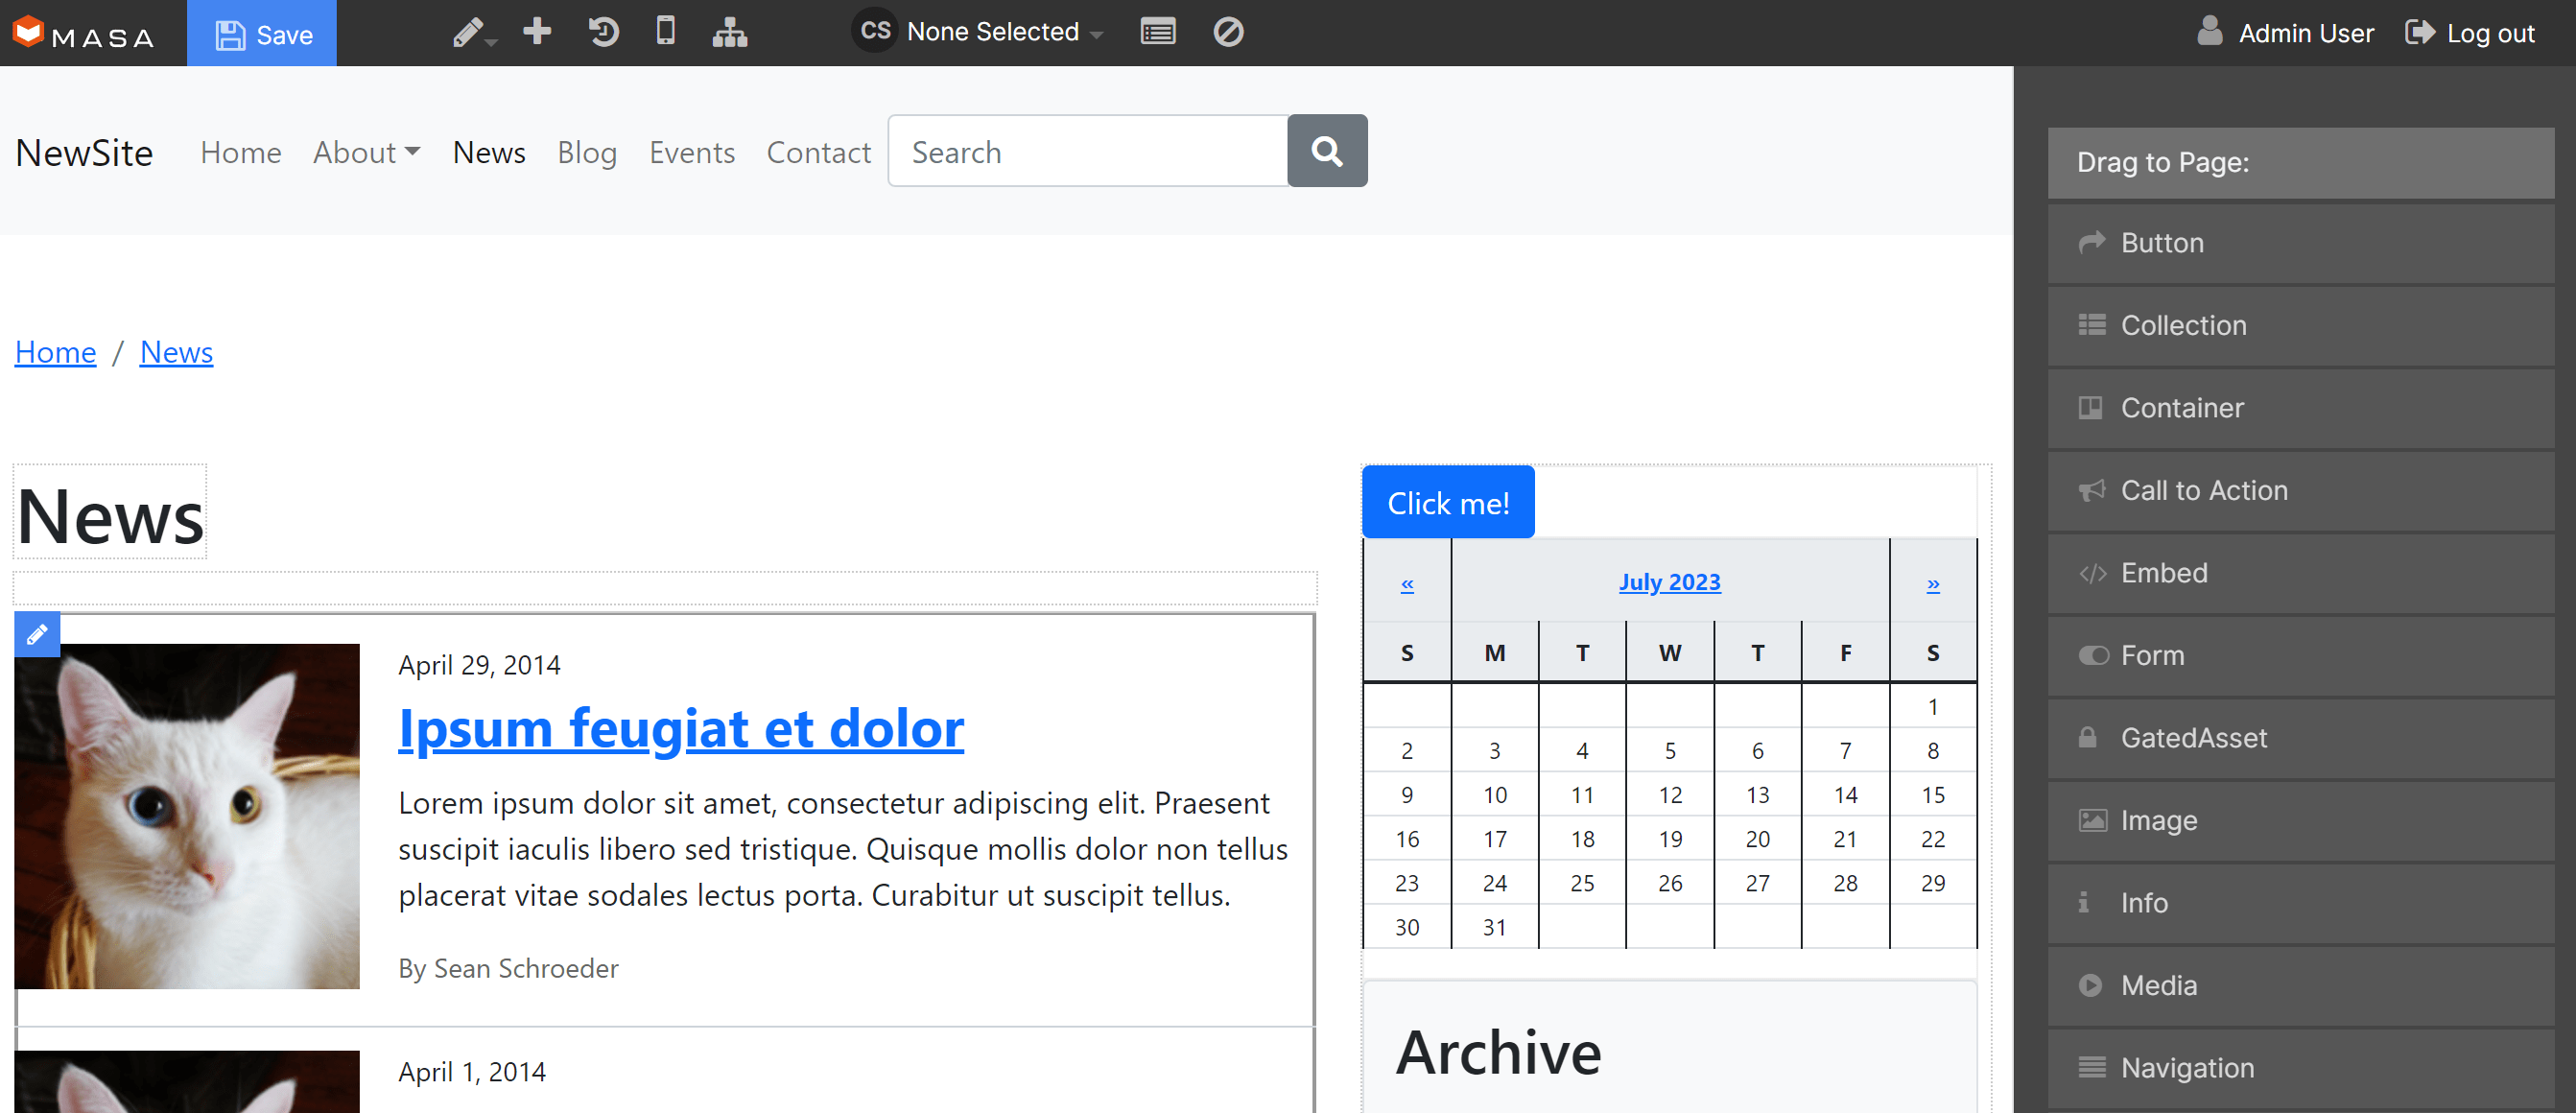
Task: Click the plus add content icon
Action: [x=537, y=32]
